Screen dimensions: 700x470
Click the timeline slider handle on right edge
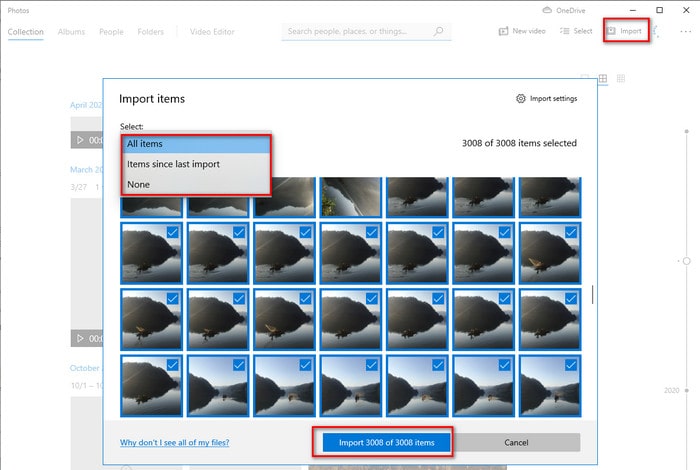tap(686, 260)
